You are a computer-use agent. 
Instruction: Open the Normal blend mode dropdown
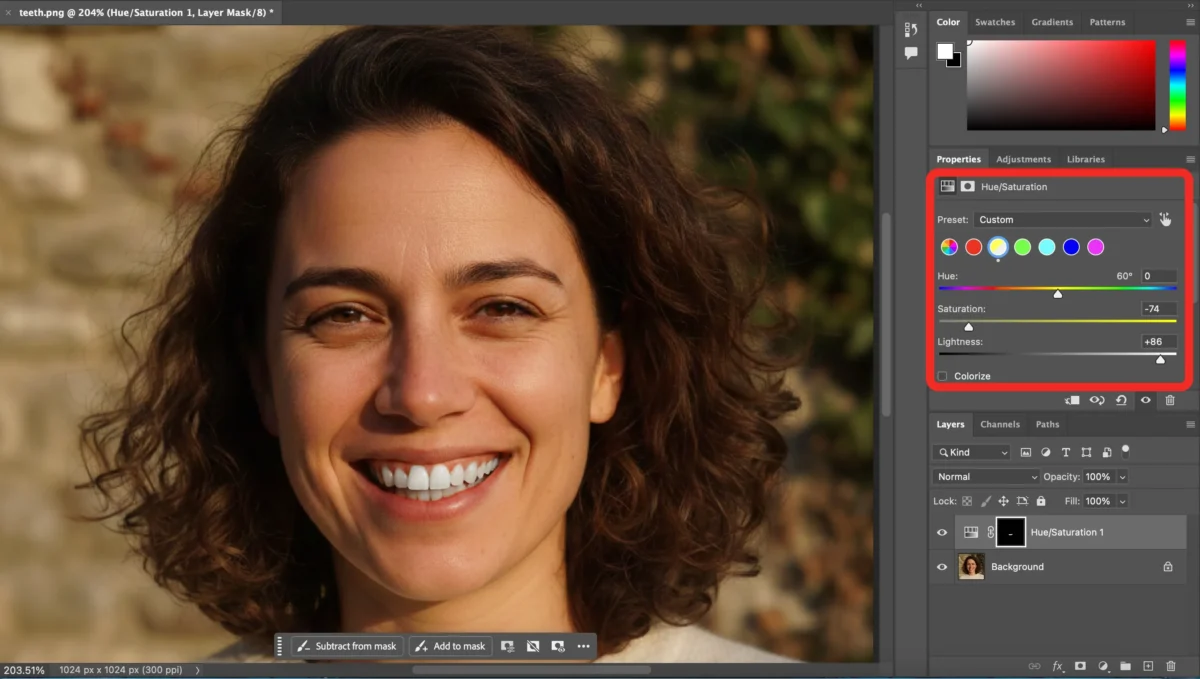point(985,476)
